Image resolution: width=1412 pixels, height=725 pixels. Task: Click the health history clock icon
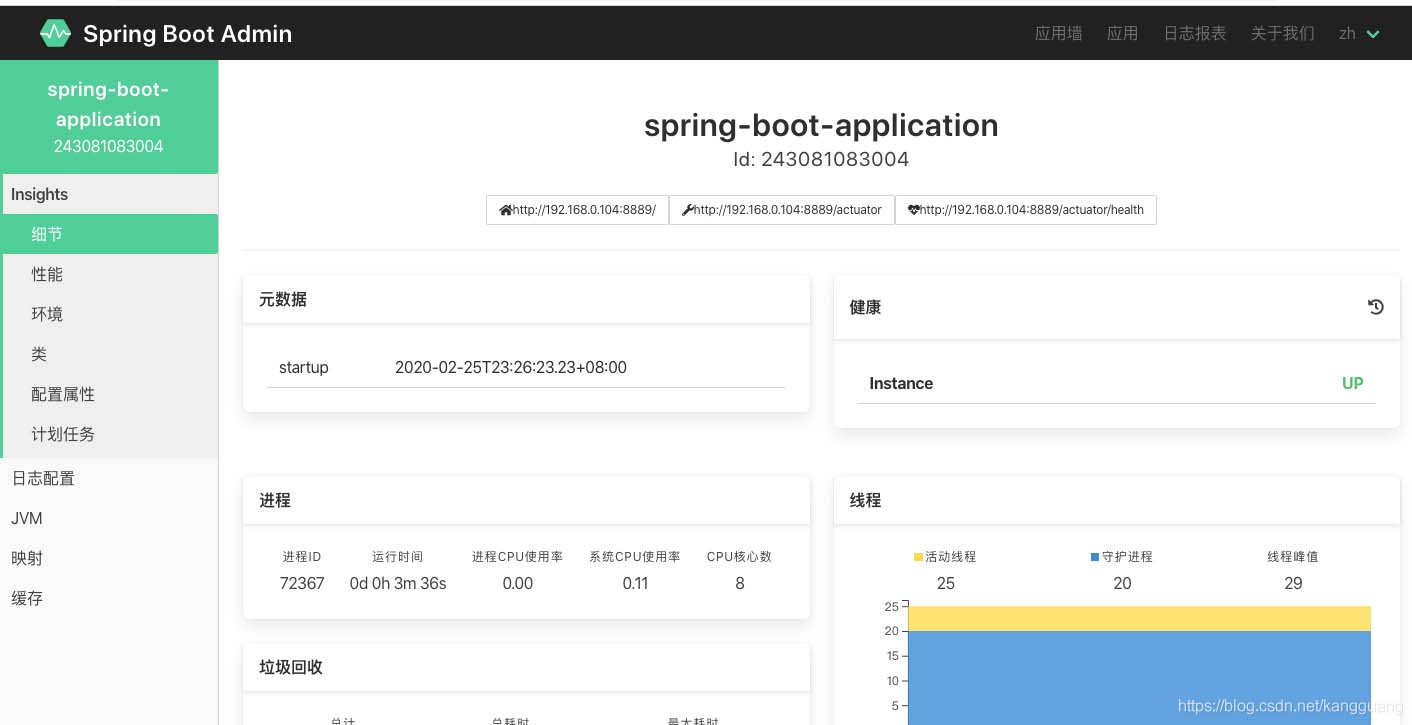pos(1375,307)
